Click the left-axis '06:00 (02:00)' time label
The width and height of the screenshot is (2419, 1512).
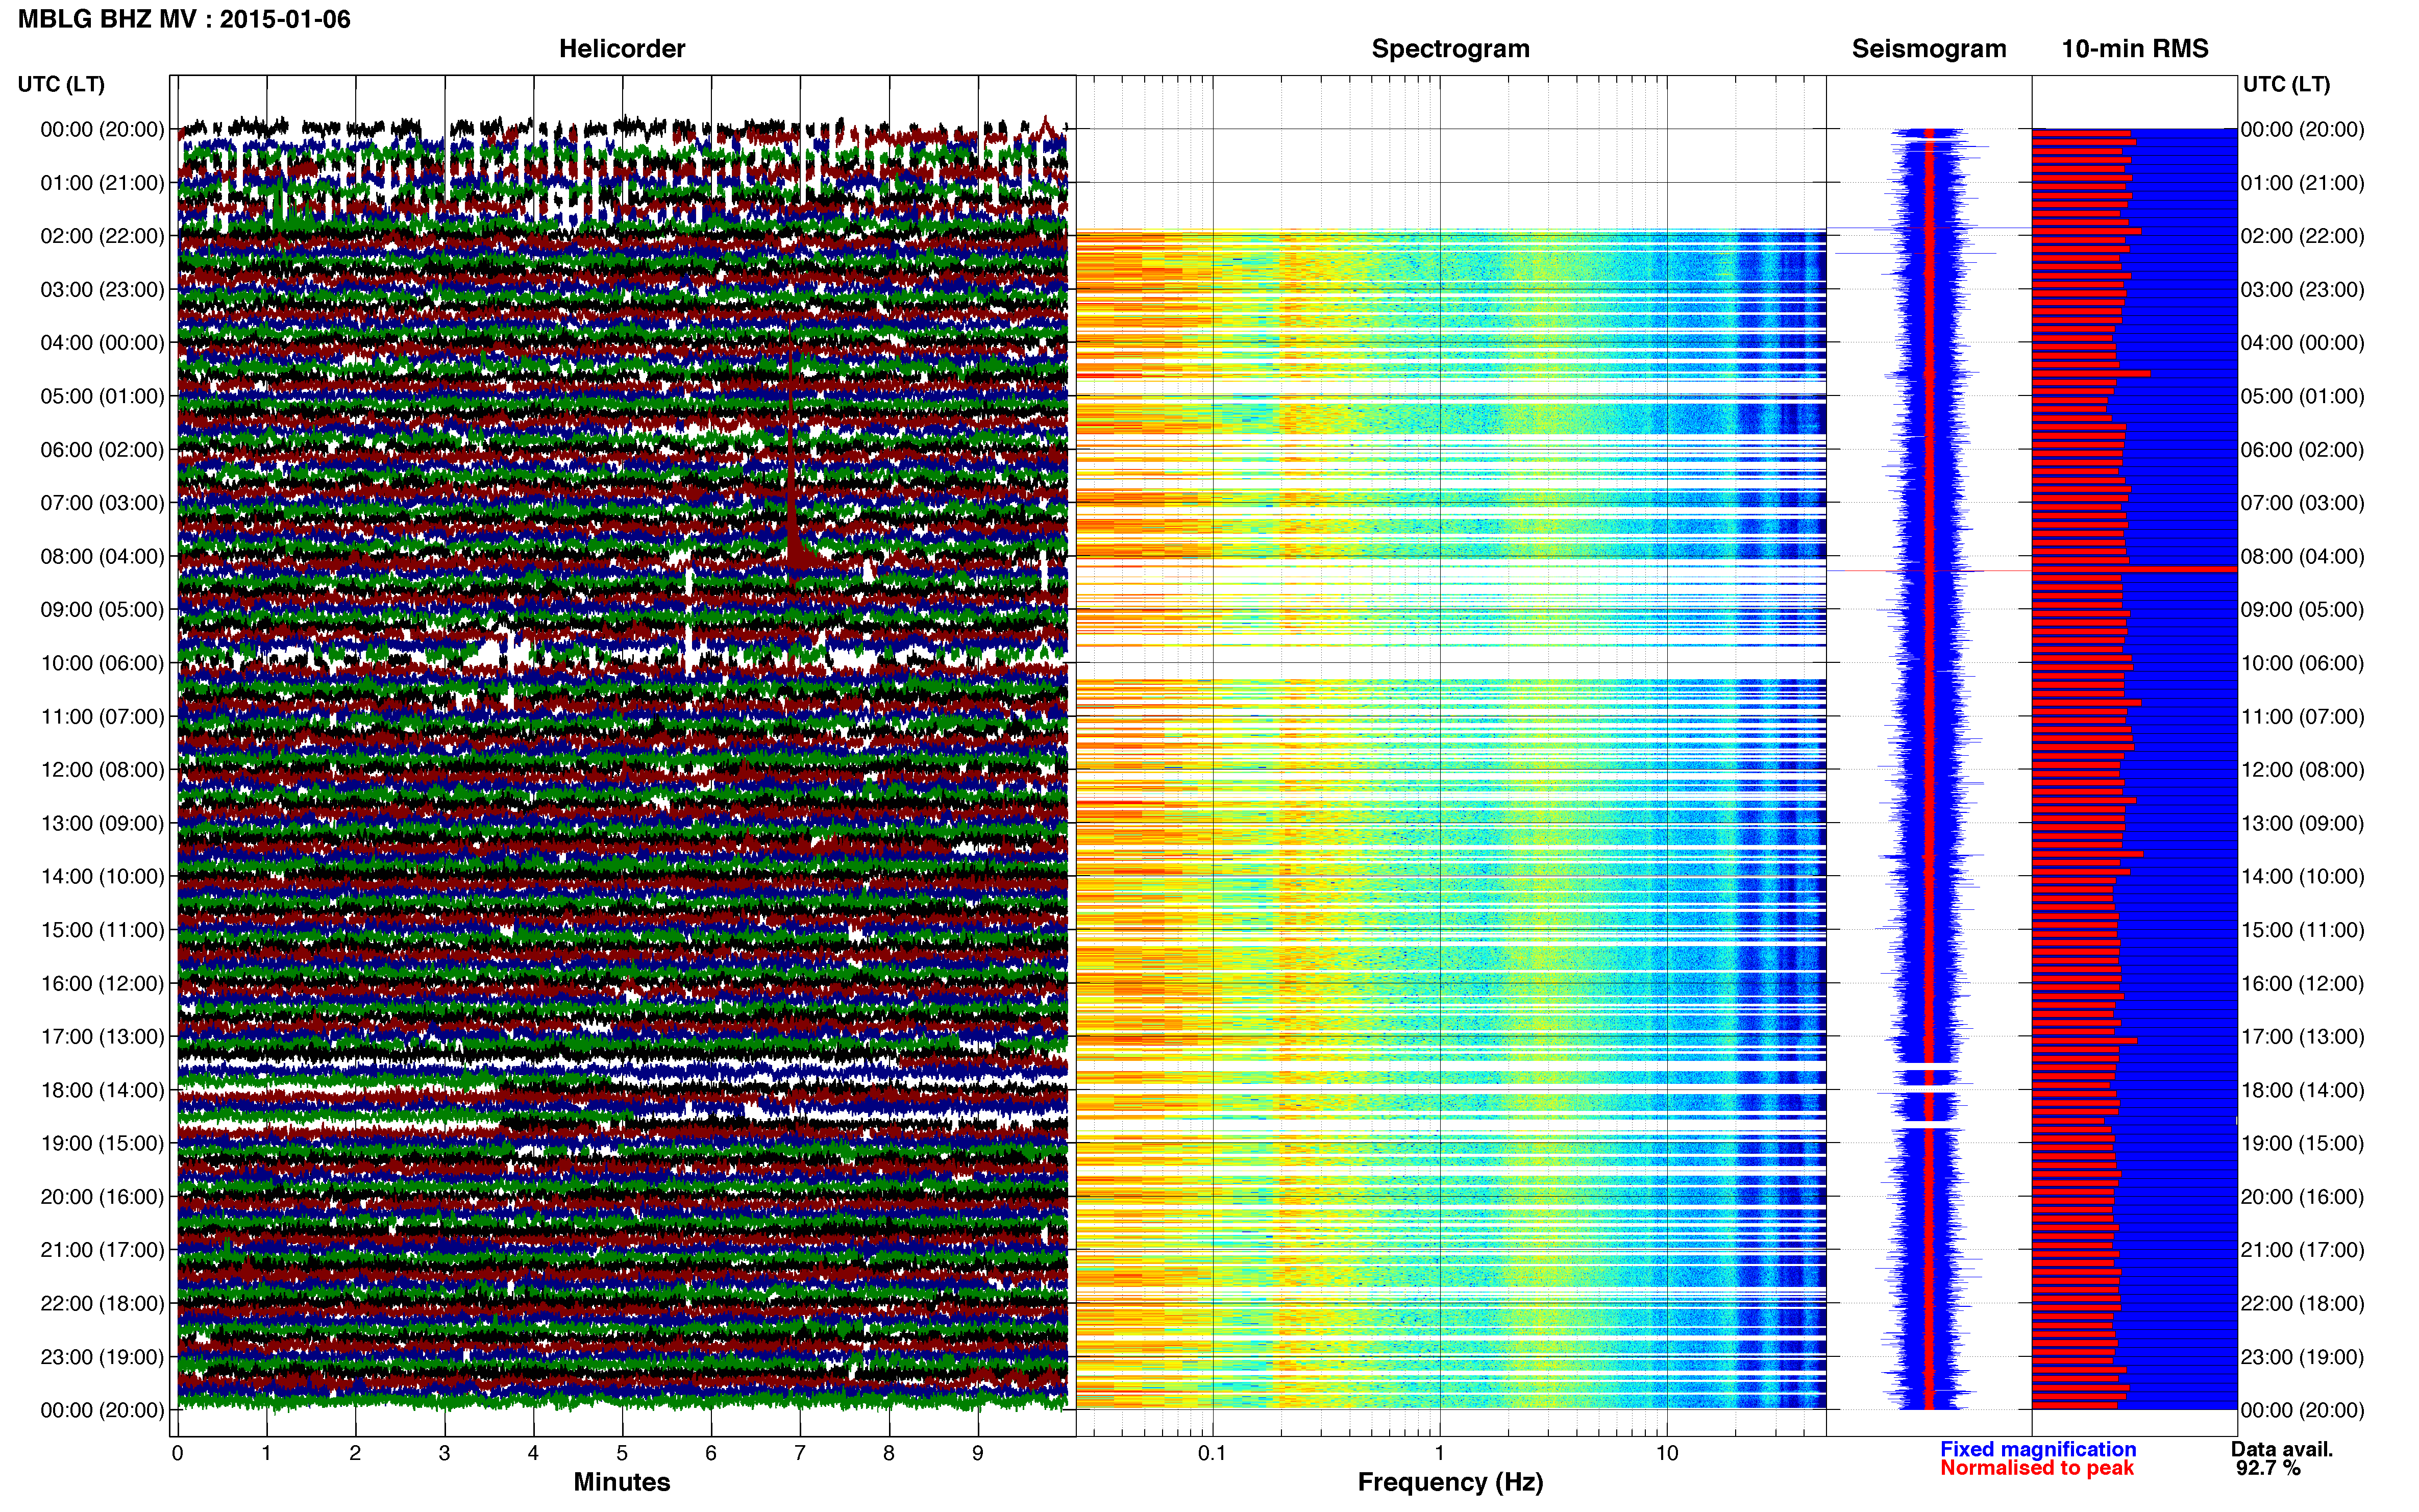[x=102, y=450]
